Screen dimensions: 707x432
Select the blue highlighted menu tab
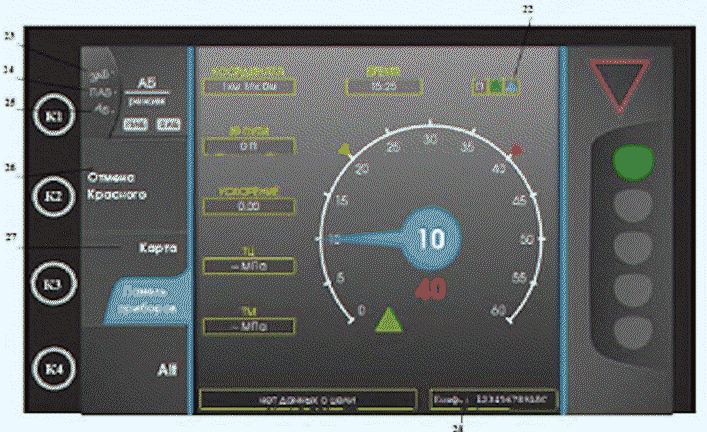tap(147, 299)
